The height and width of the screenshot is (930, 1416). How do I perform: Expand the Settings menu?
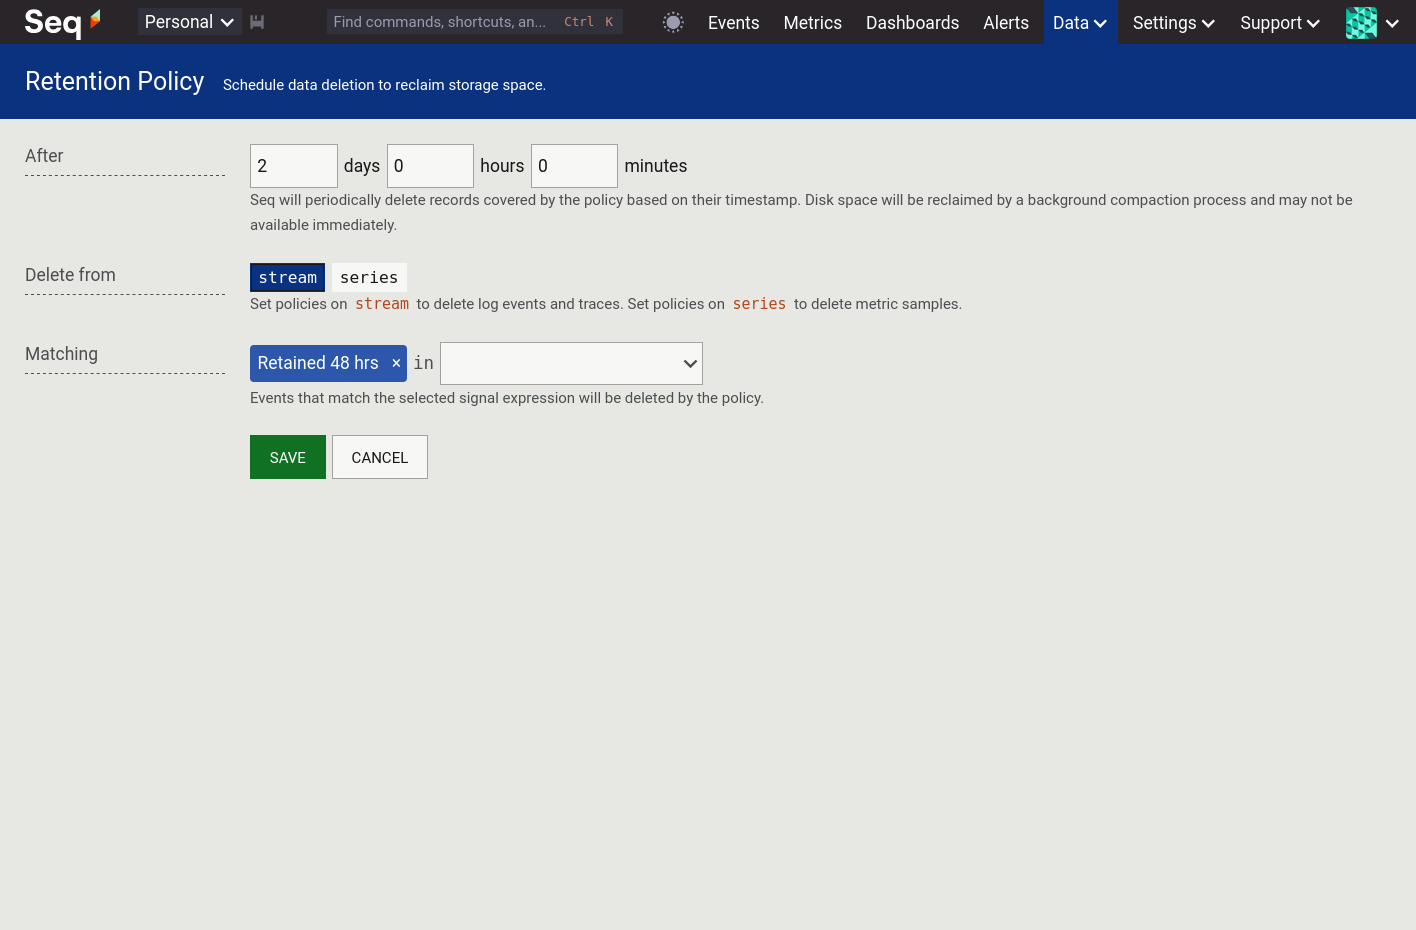pos(1174,22)
